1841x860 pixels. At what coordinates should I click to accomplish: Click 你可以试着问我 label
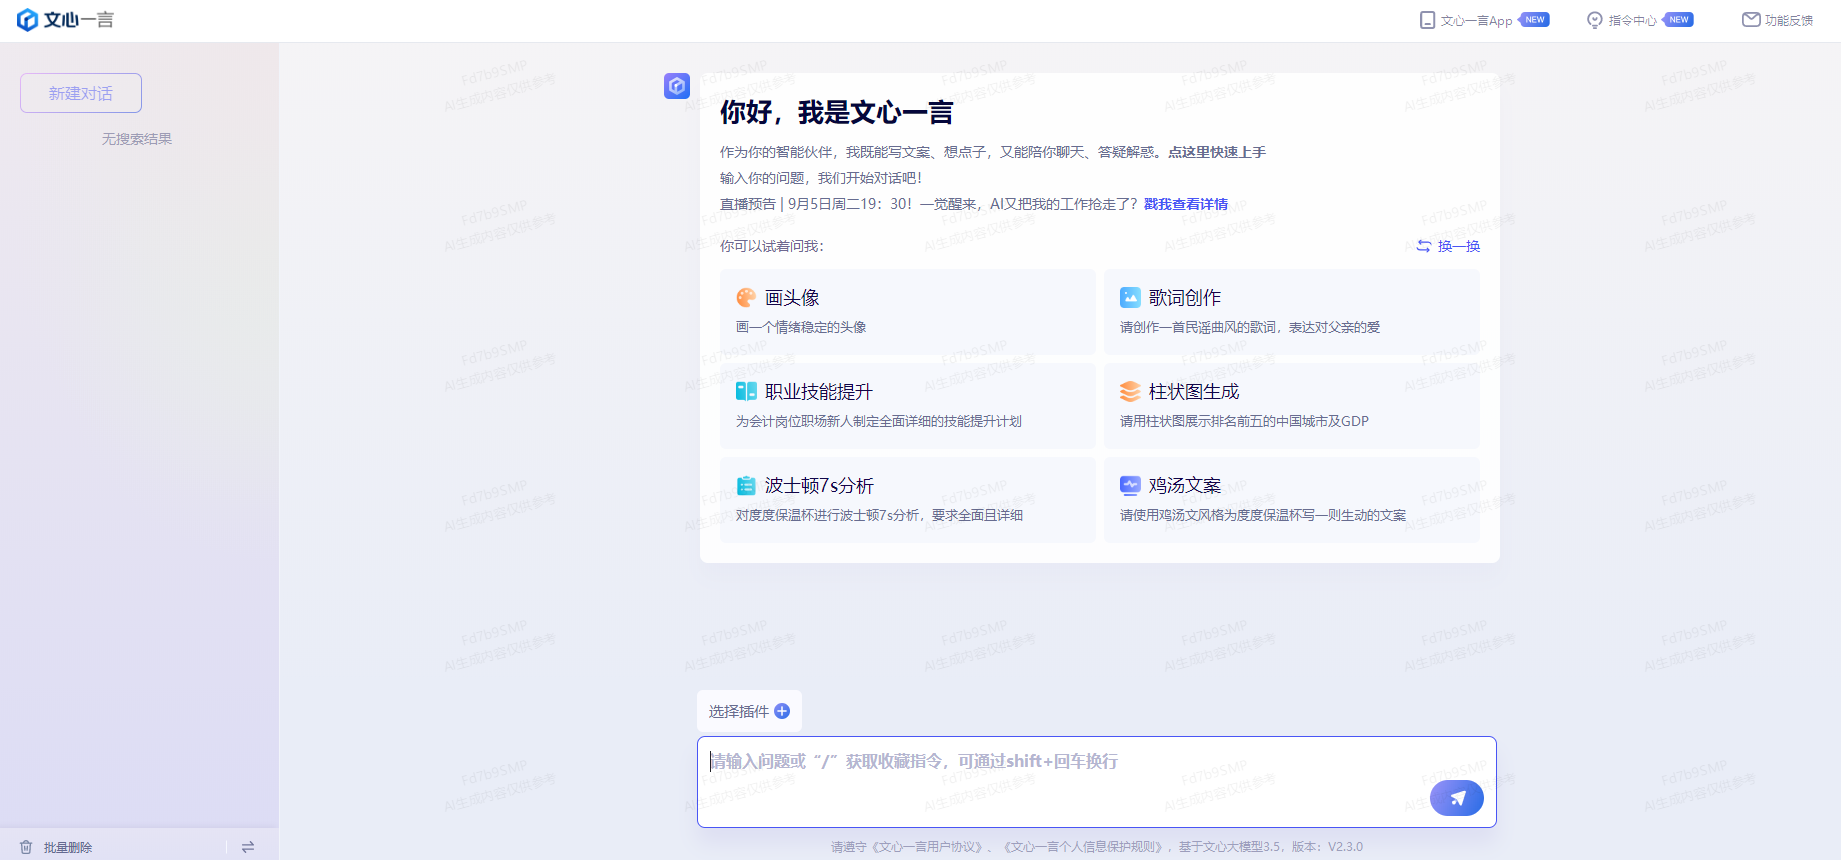tap(772, 246)
